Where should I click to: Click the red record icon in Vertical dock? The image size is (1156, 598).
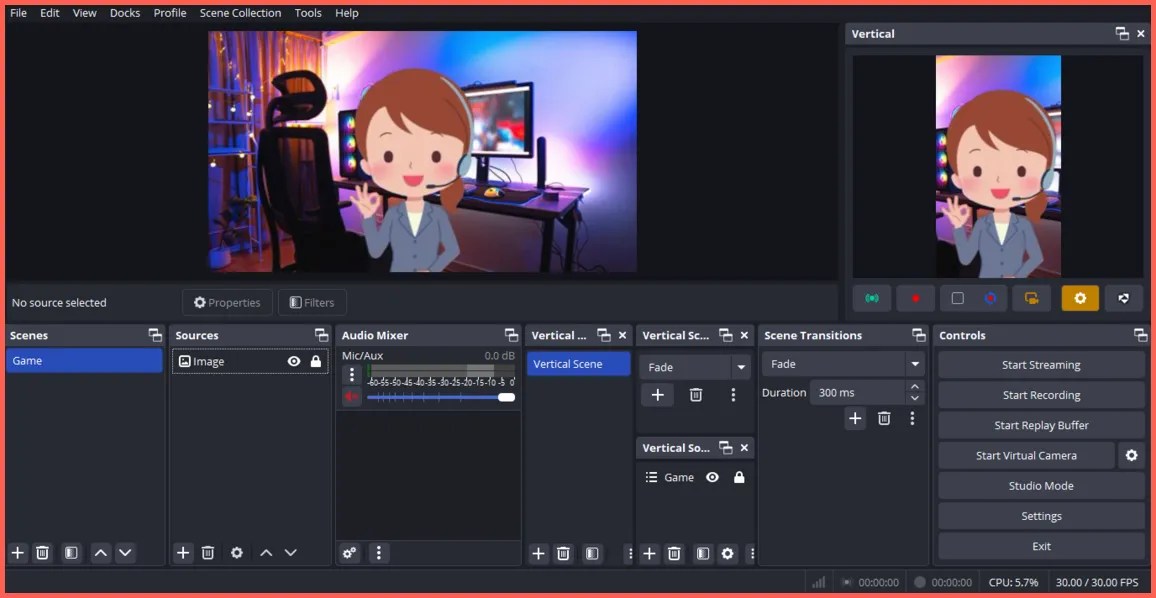[915, 298]
